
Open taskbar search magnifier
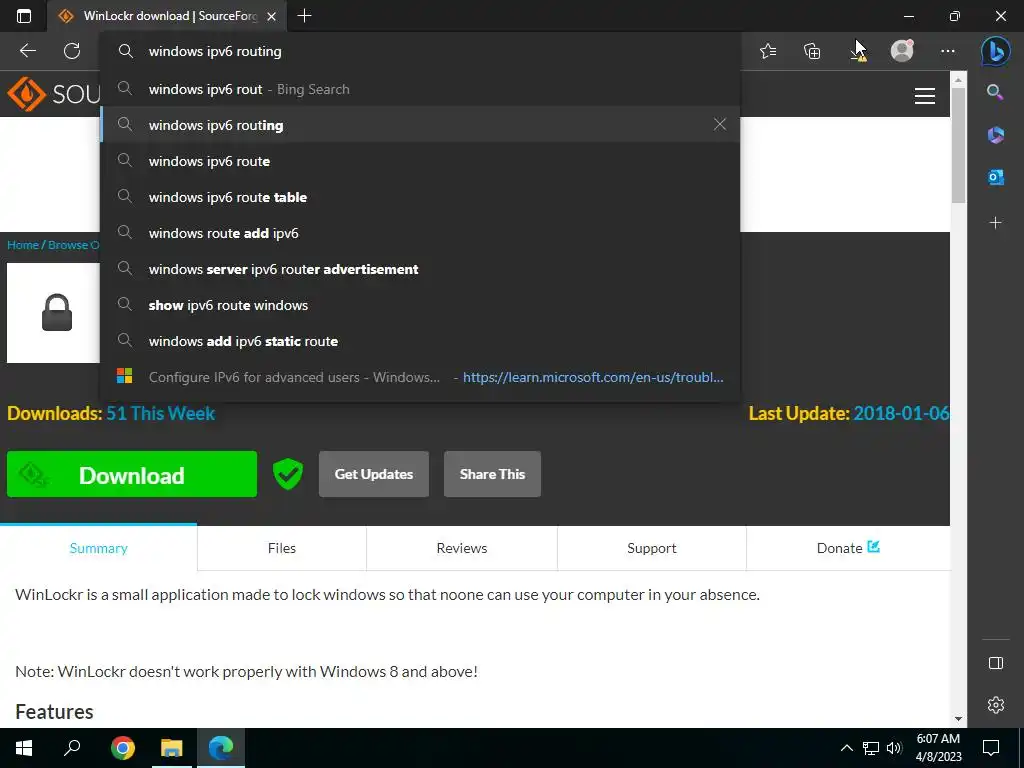point(72,748)
